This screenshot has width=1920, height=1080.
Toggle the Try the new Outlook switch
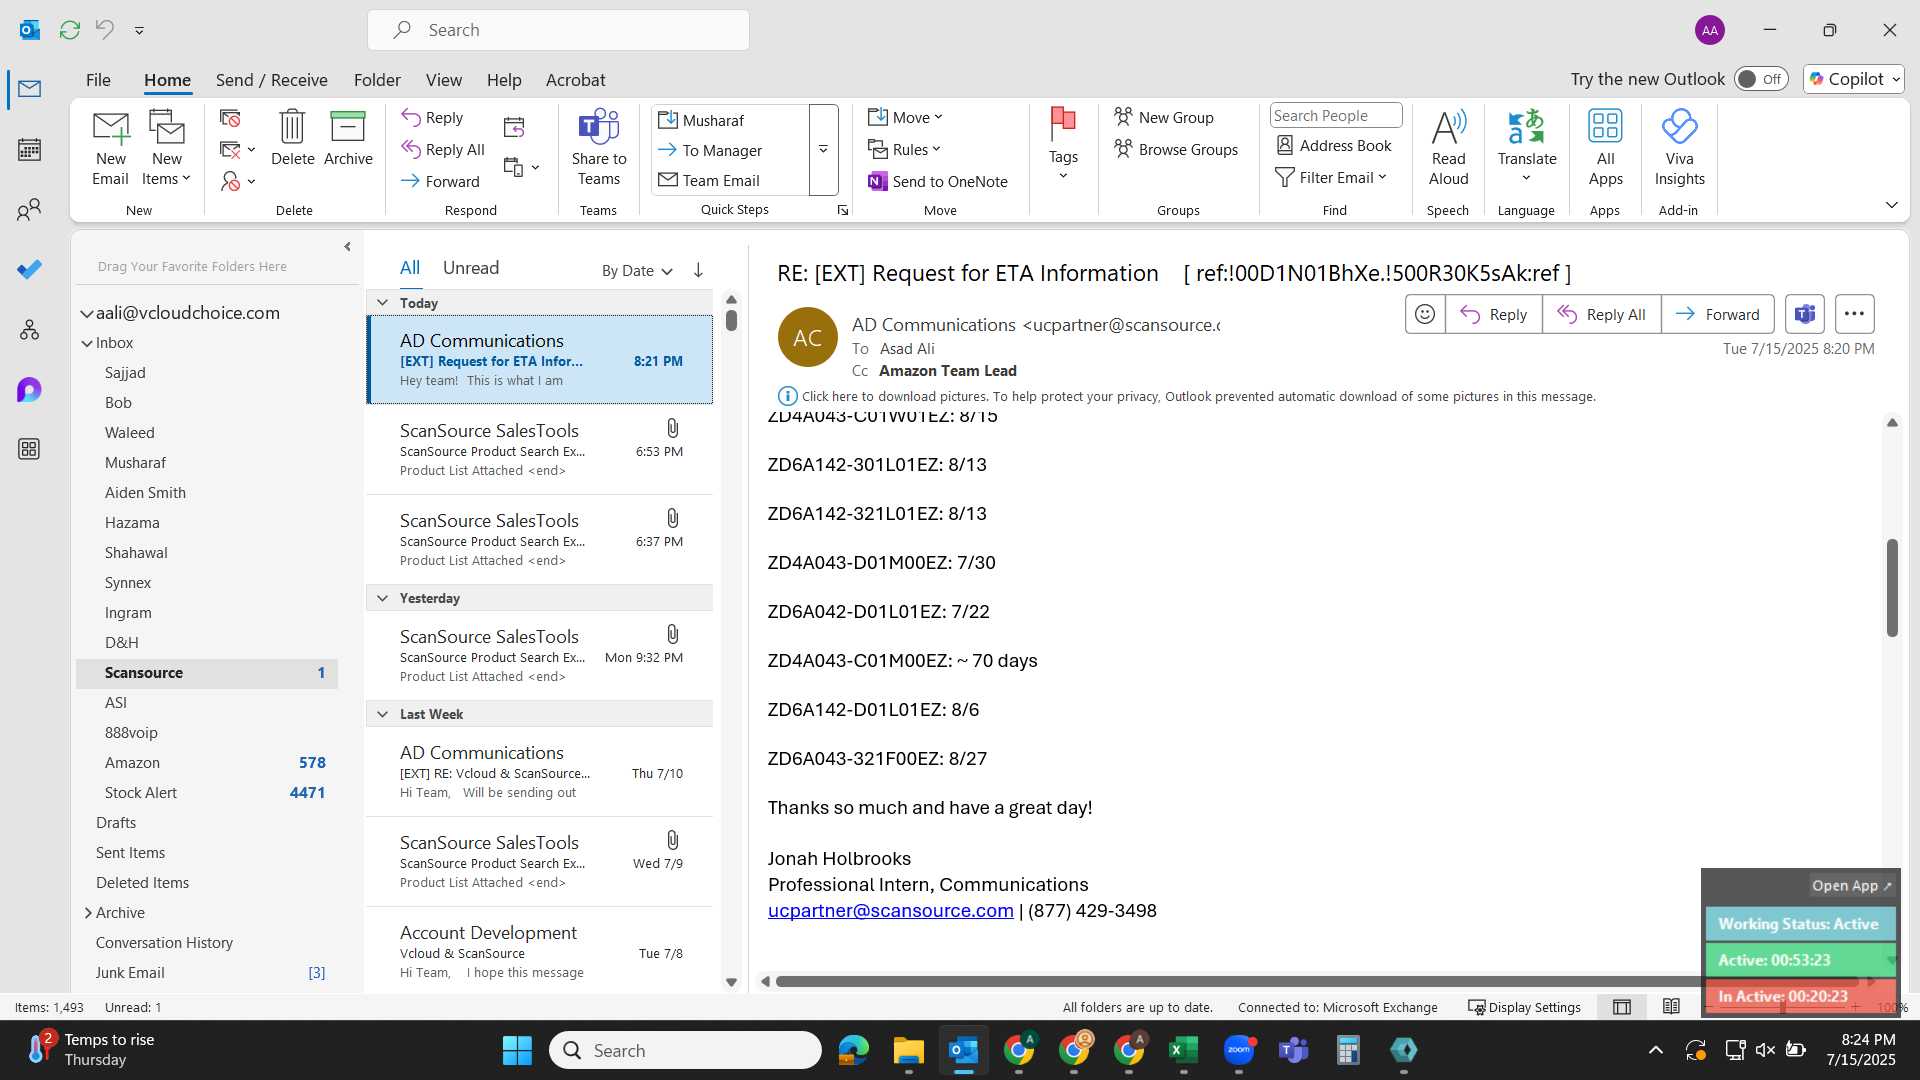(x=1761, y=79)
